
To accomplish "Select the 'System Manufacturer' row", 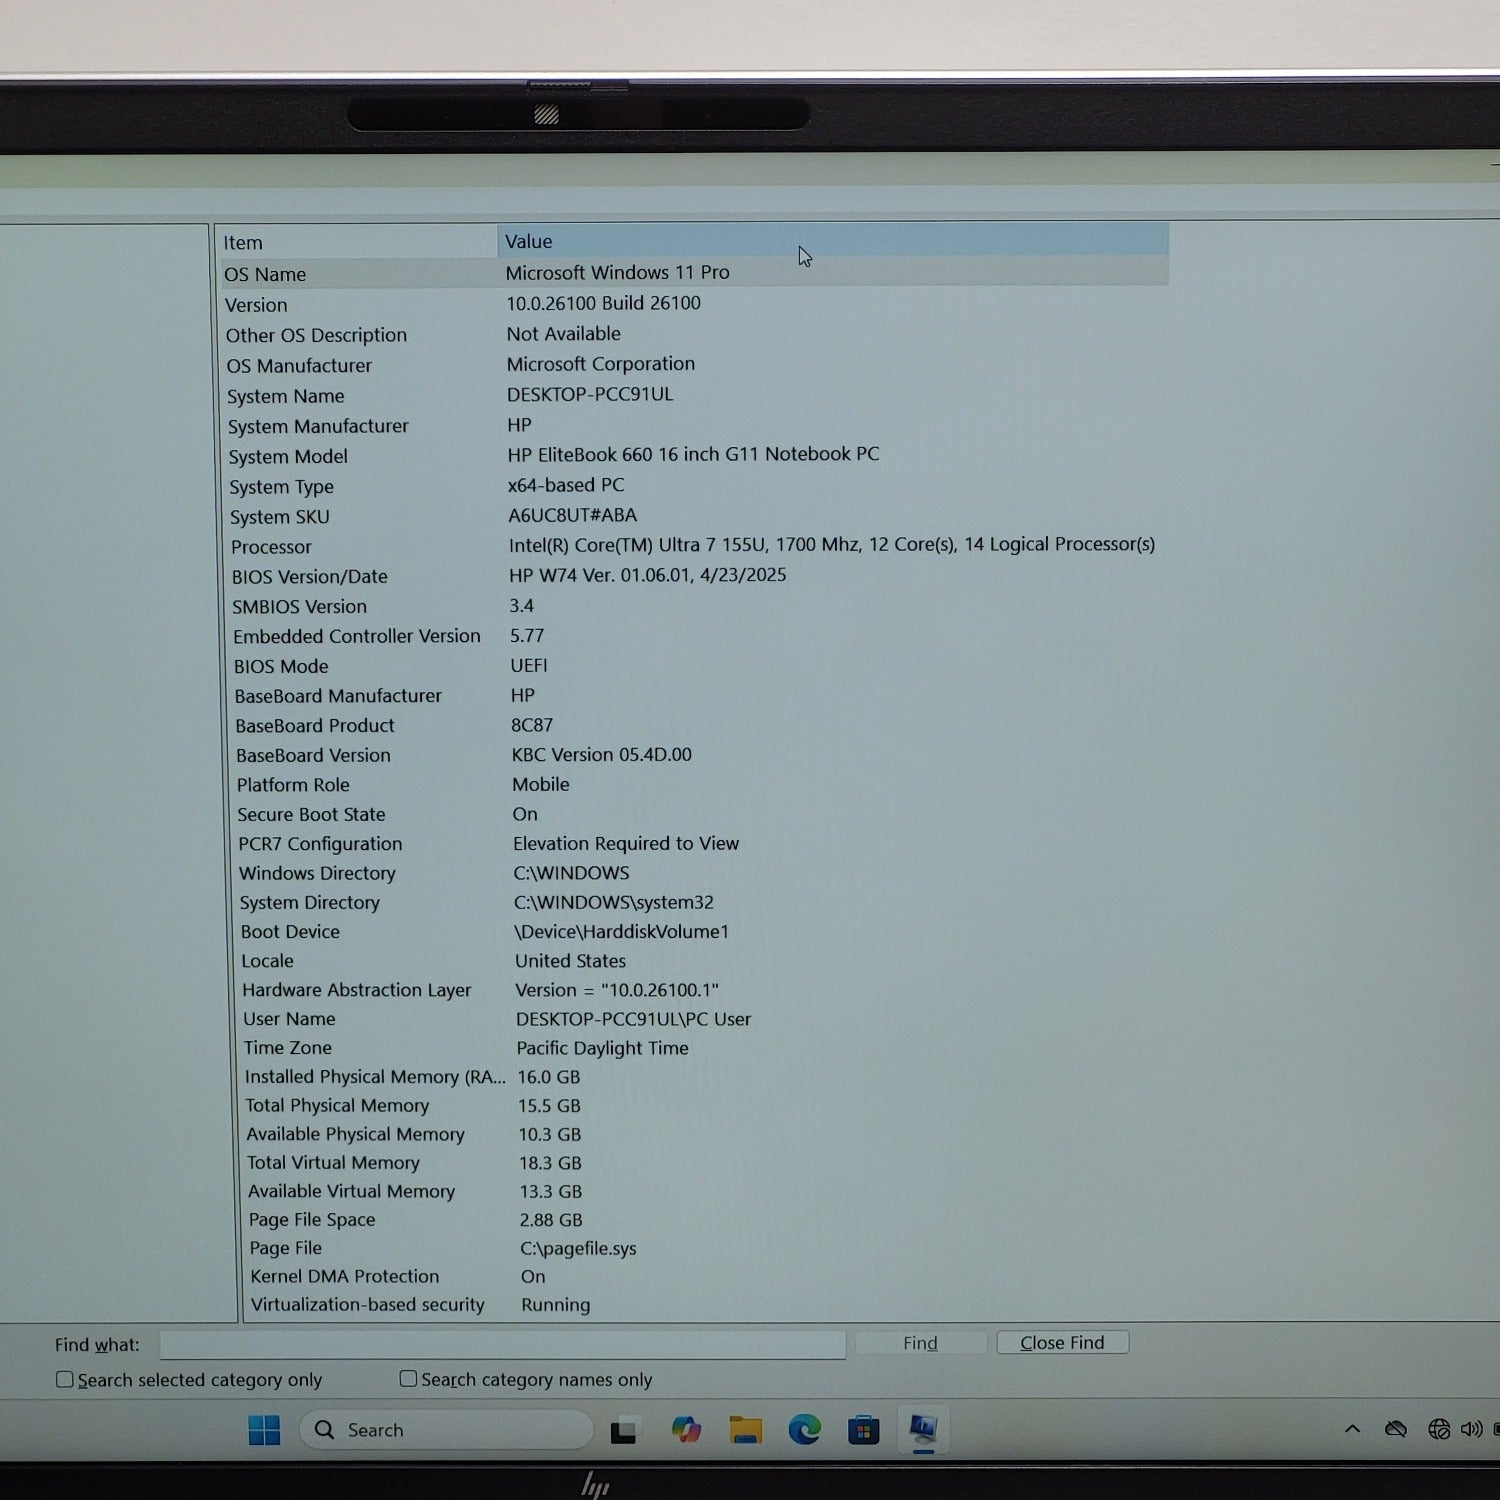I will (318, 426).
